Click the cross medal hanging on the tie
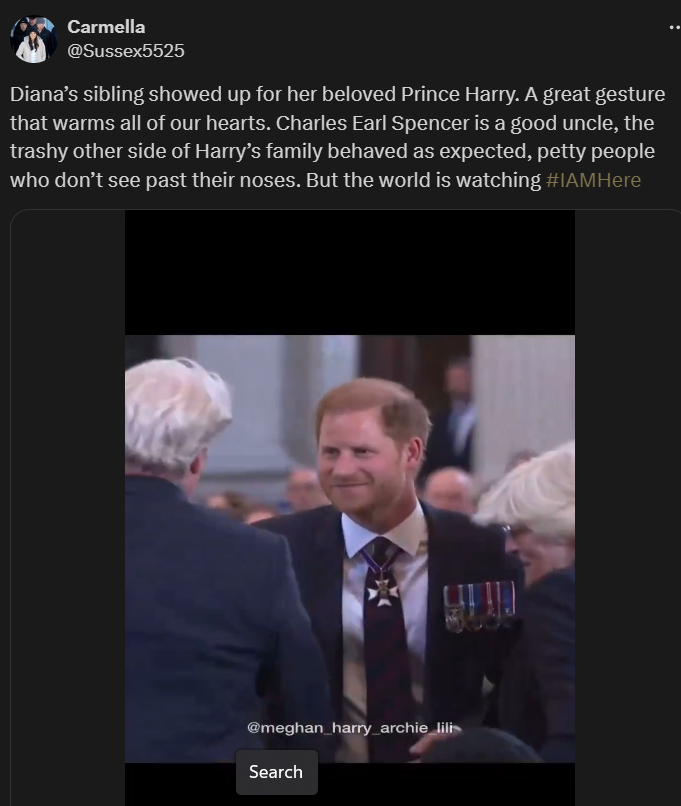This screenshot has height=806, width=681. (382, 591)
